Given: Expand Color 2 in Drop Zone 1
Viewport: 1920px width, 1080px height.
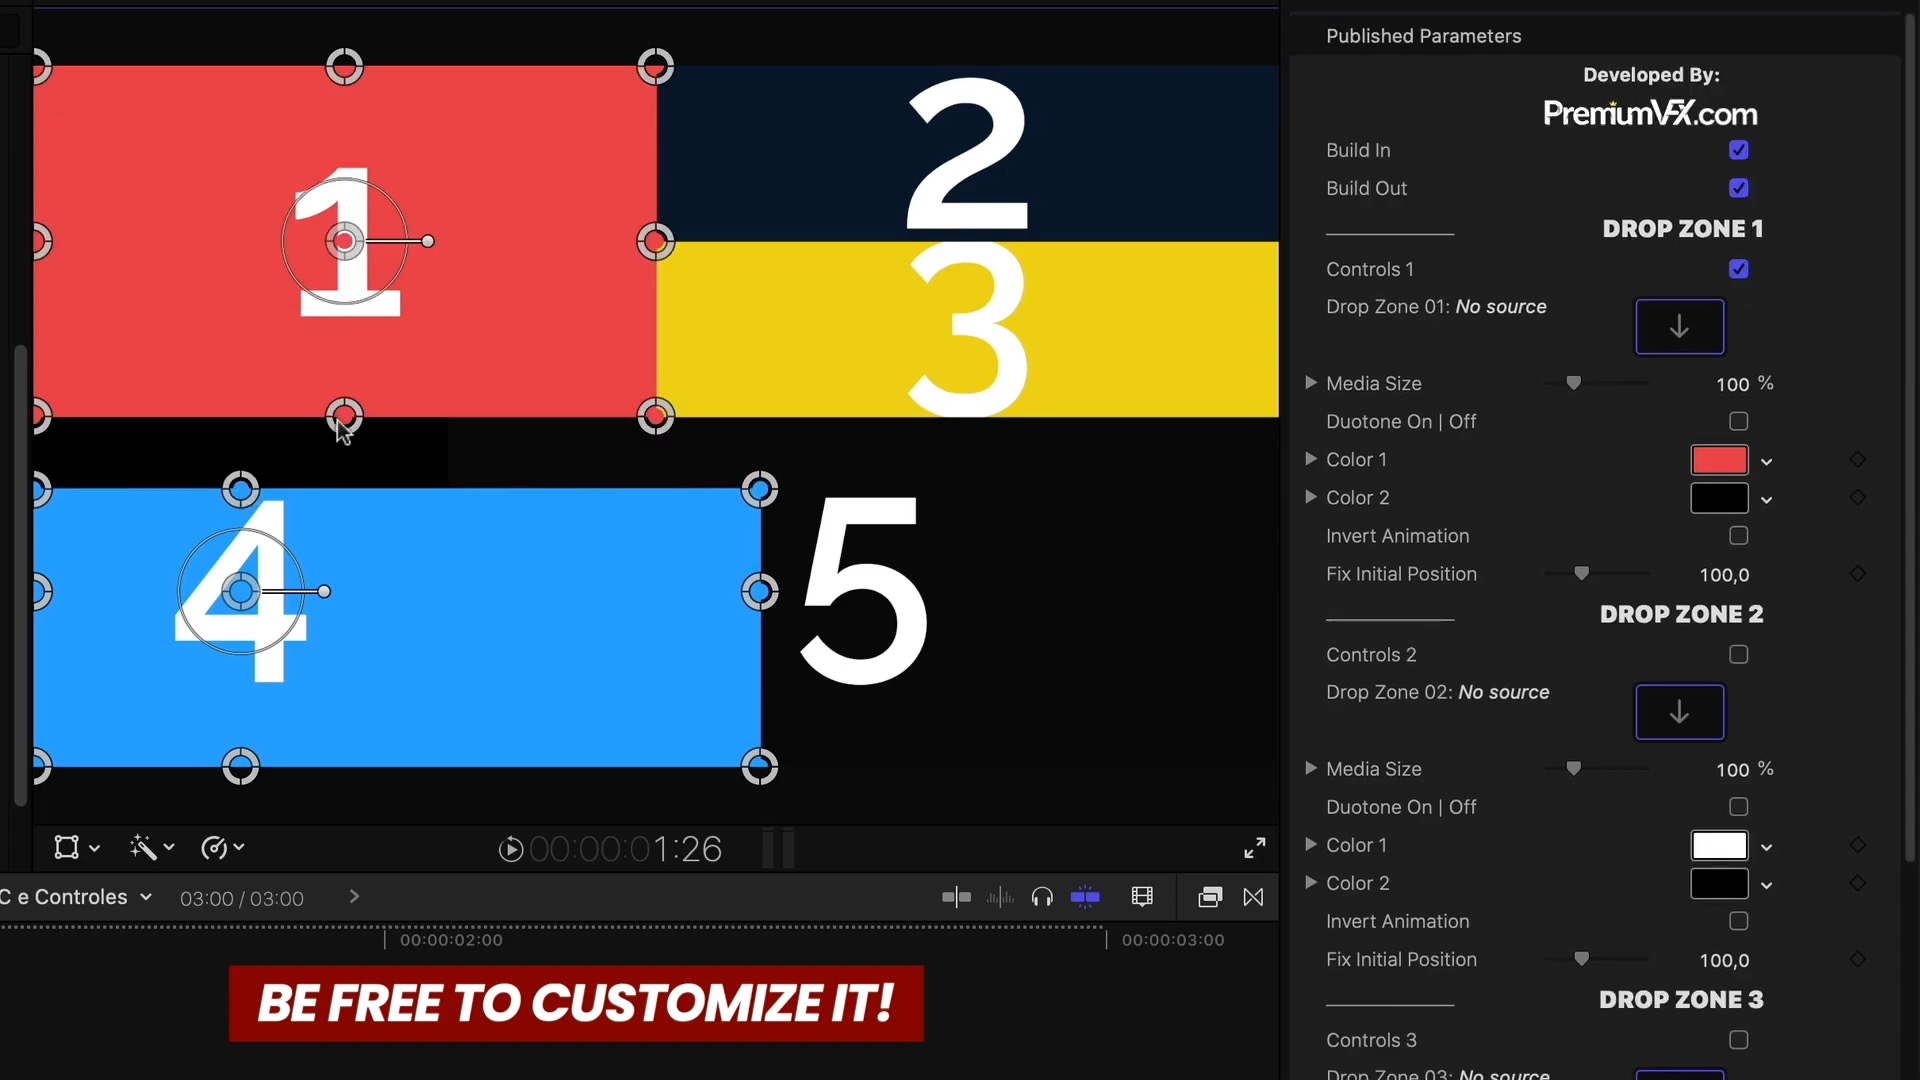Looking at the screenshot, I should [x=1310, y=497].
